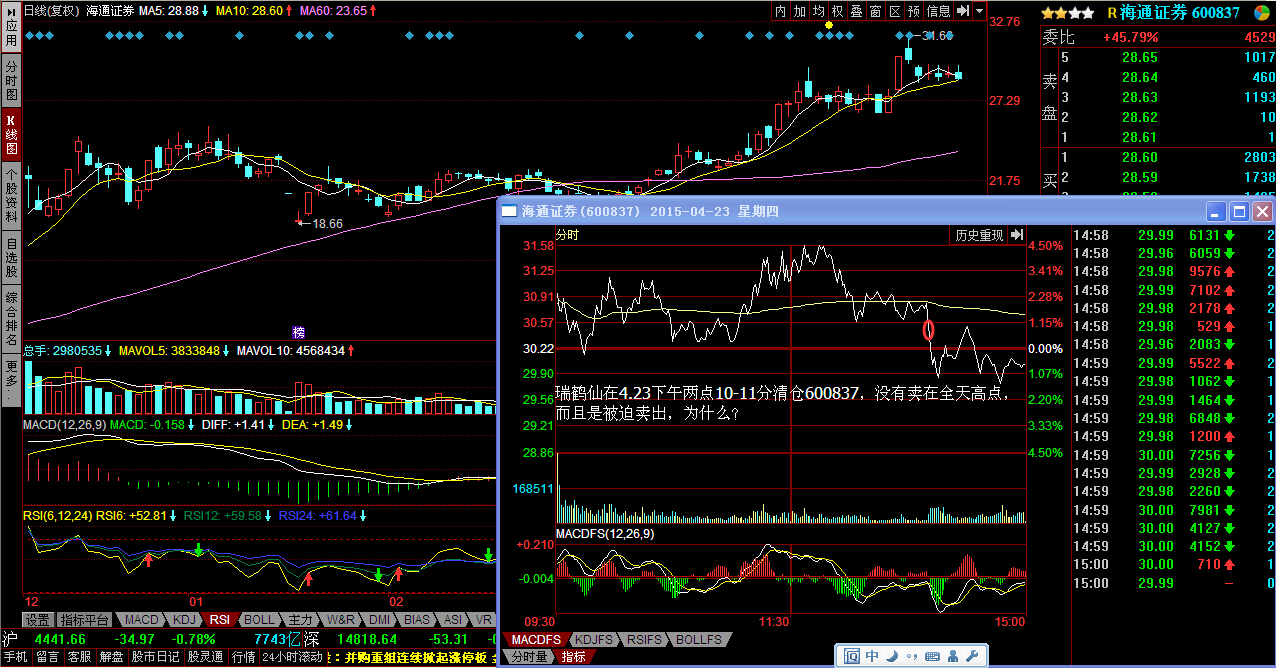Select the RSI indicator tab

point(219,620)
